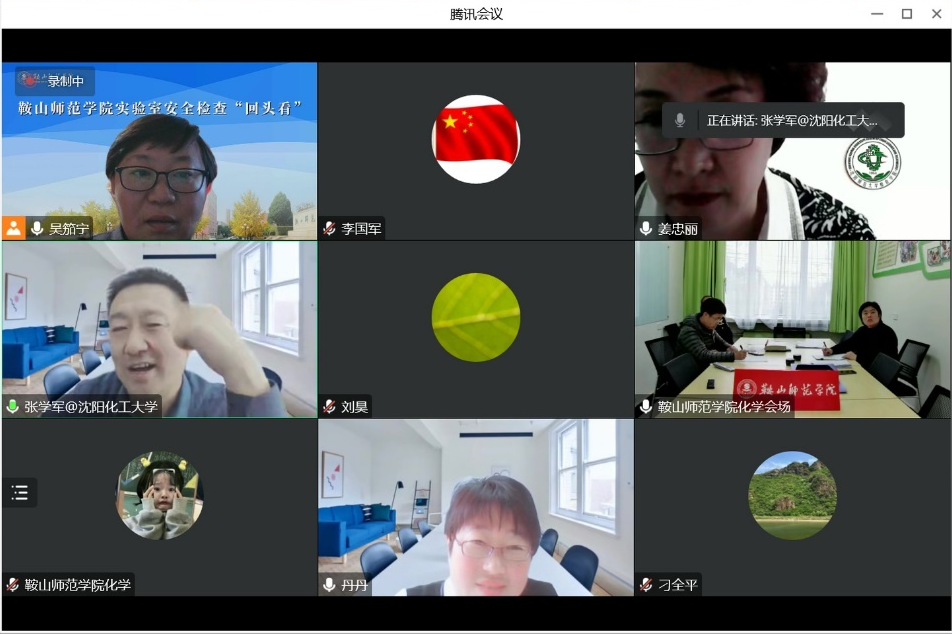Maximize the 腾讯会议 window
952x634 pixels.
pyautogui.click(x=907, y=14)
